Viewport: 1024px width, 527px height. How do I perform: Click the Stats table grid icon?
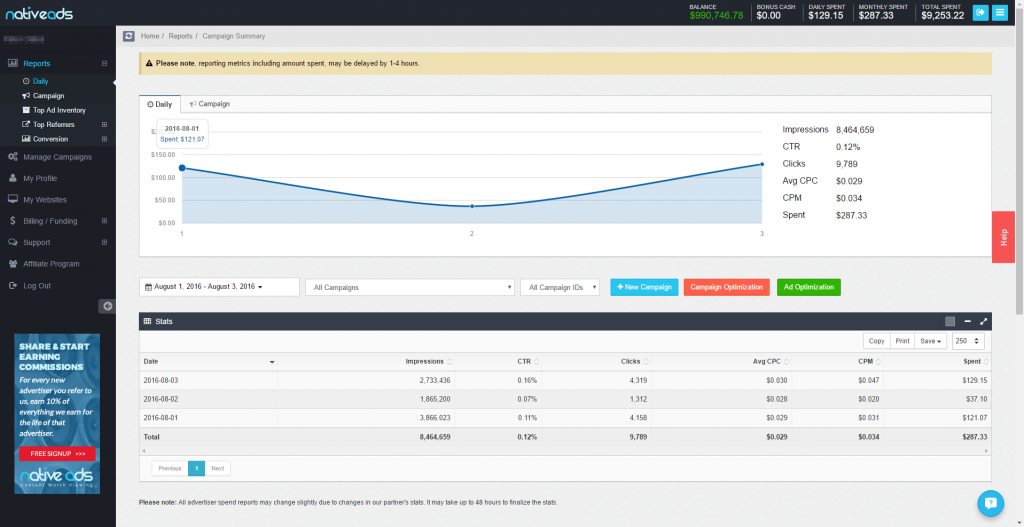point(147,321)
